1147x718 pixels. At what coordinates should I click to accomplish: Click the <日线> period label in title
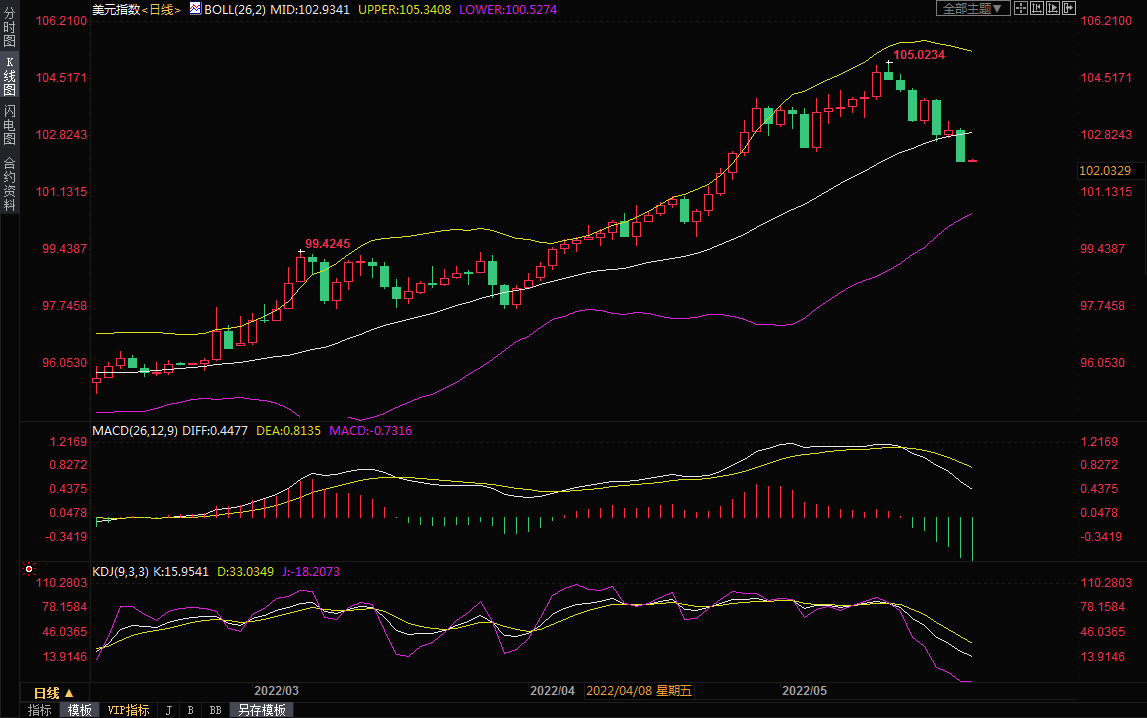click(x=161, y=9)
